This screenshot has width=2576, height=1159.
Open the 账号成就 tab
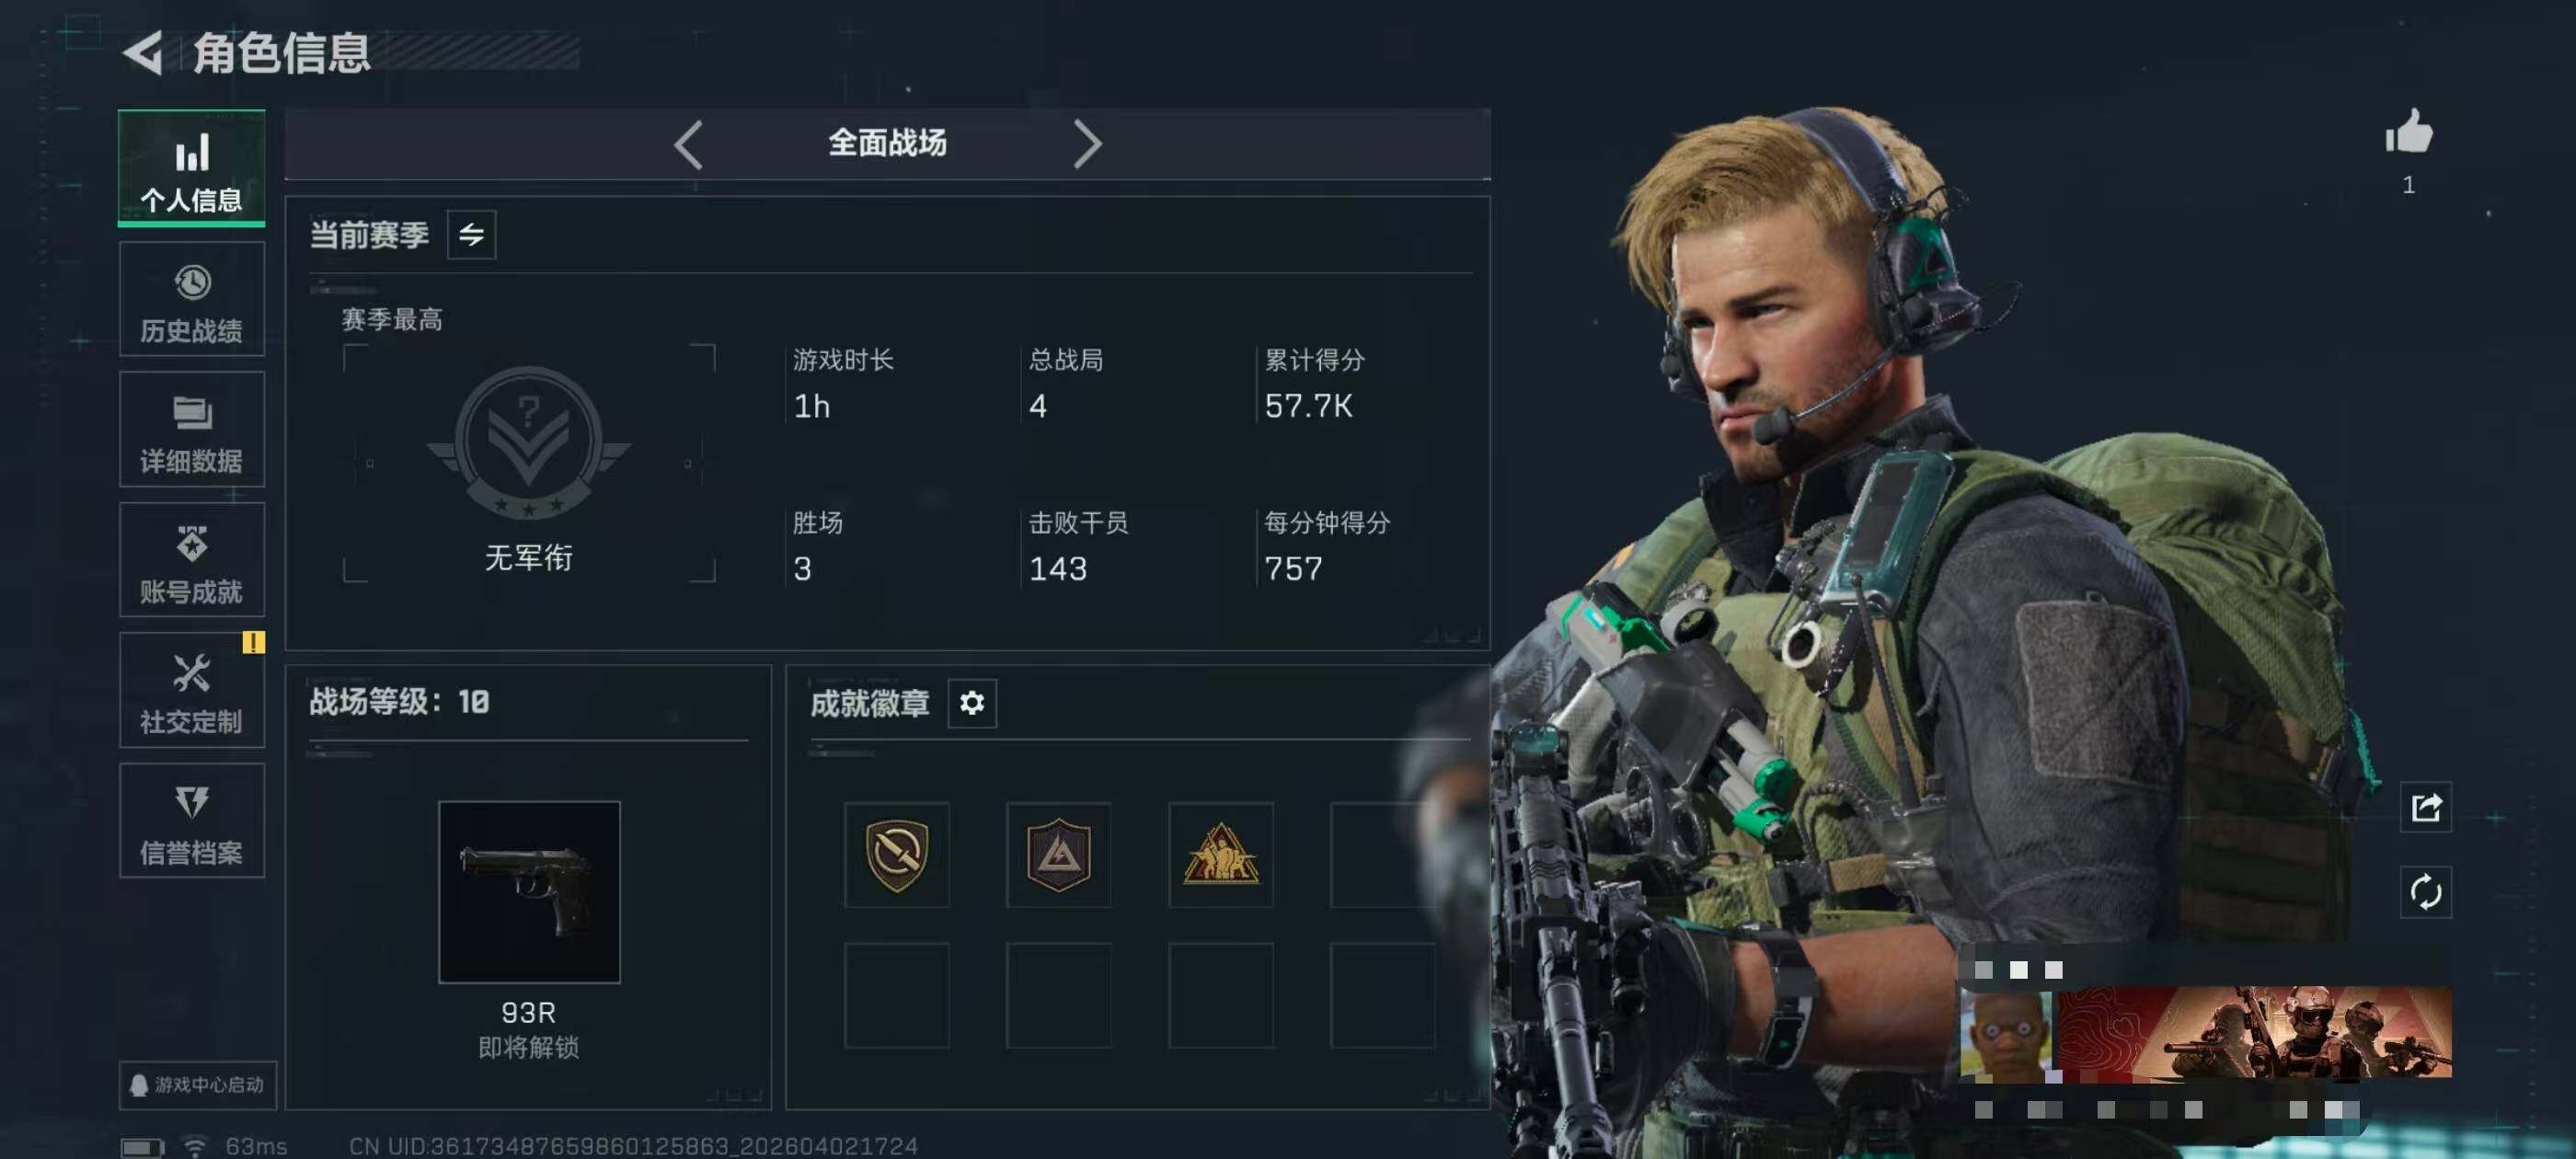point(192,560)
